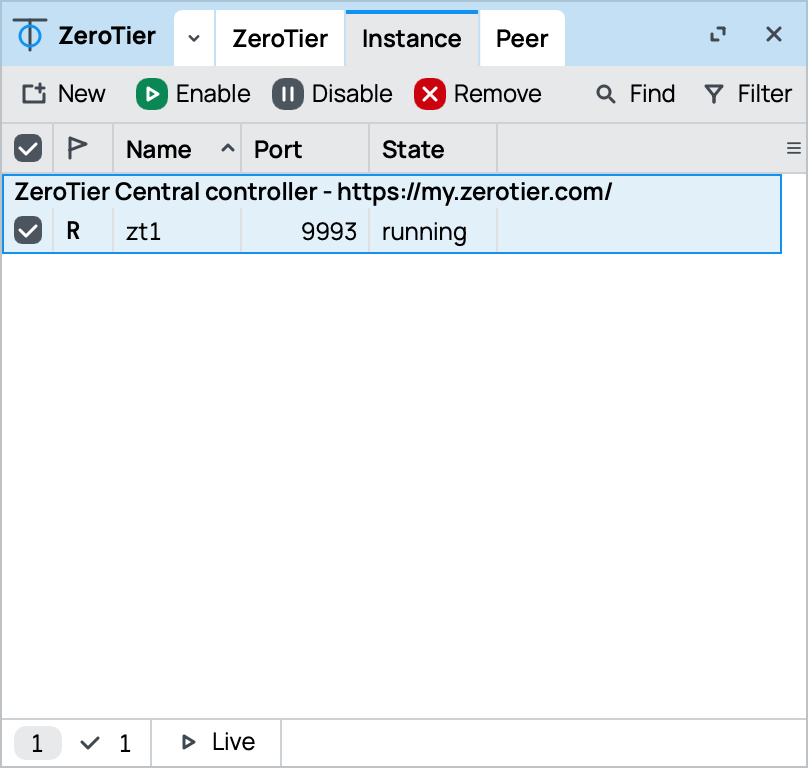Click the ZeroTier Central controller comment line
808x768 pixels.
point(313,192)
